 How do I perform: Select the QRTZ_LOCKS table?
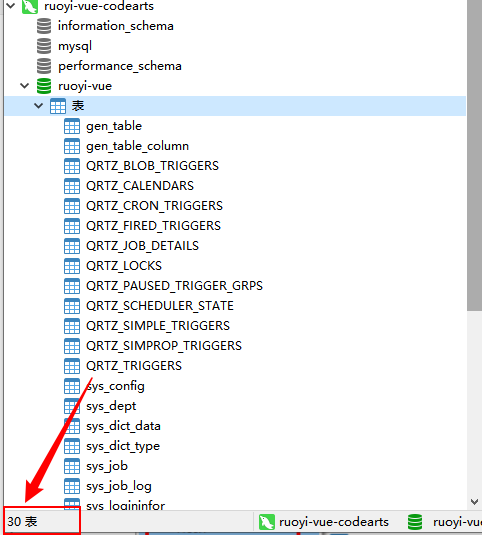(x=124, y=266)
